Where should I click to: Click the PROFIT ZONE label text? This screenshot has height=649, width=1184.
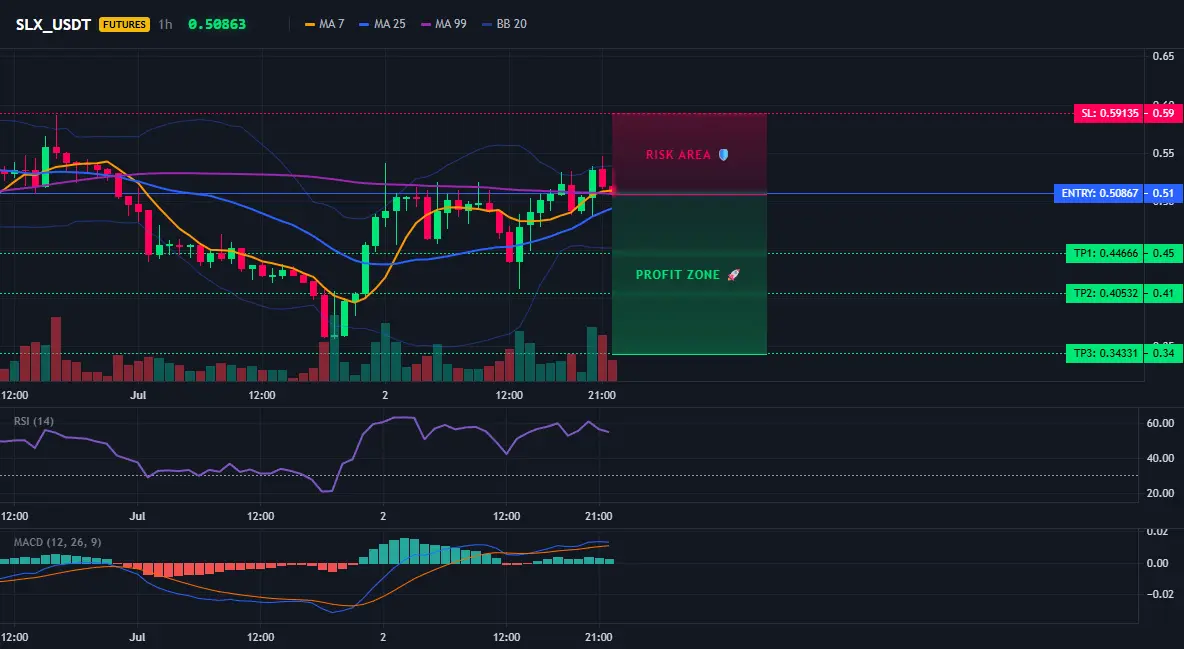coord(677,275)
